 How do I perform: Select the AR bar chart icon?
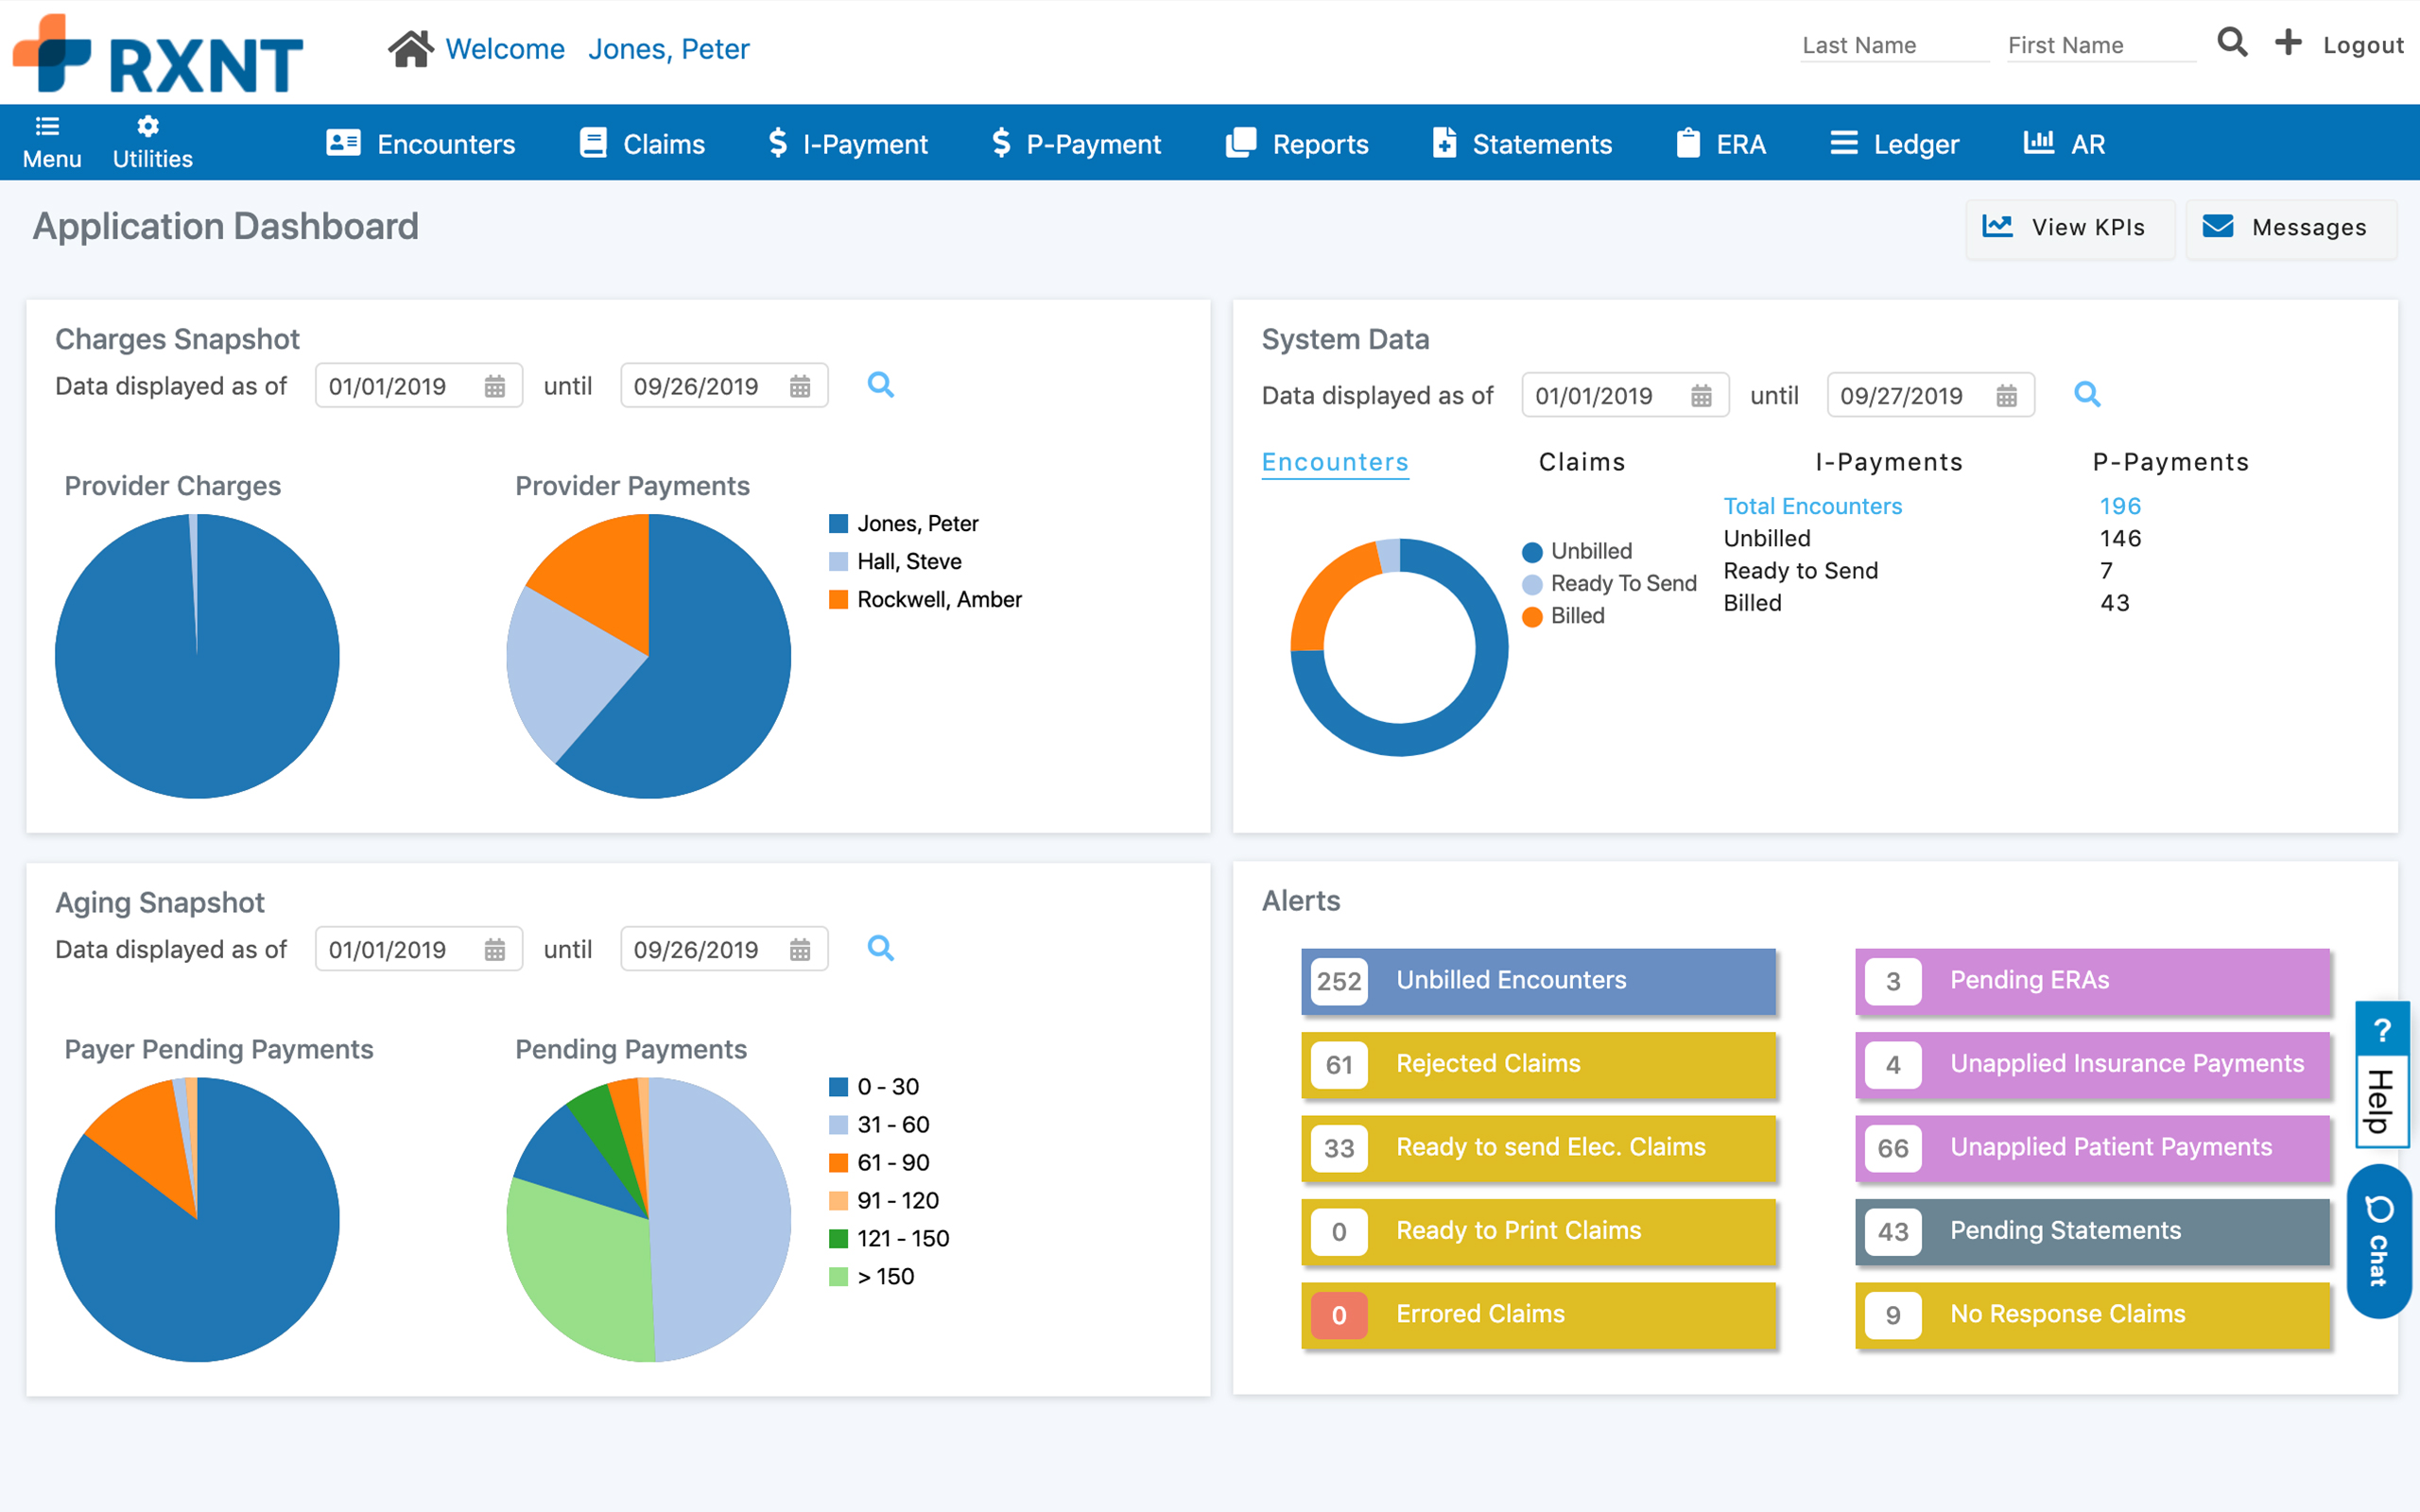pos(2037,143)
